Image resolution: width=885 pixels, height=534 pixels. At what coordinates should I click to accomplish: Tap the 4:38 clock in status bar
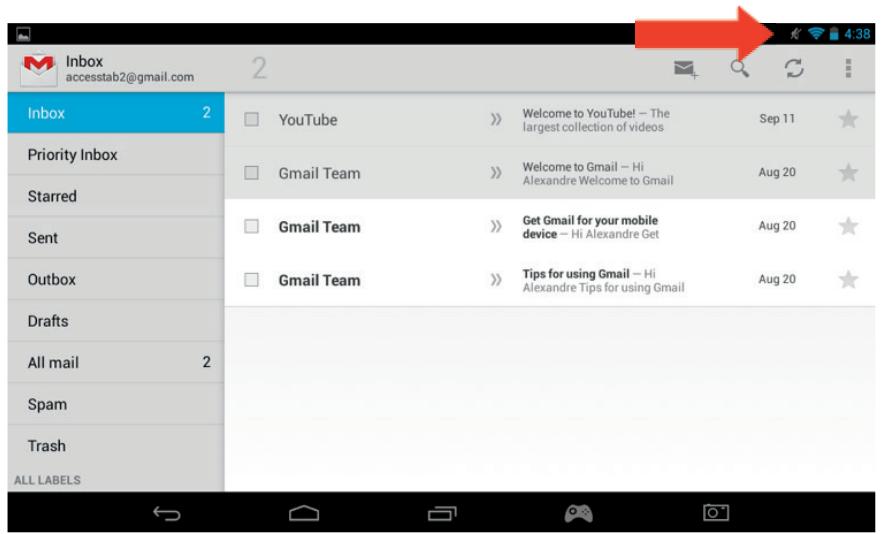pyautogui.click(x=857, y=34)
